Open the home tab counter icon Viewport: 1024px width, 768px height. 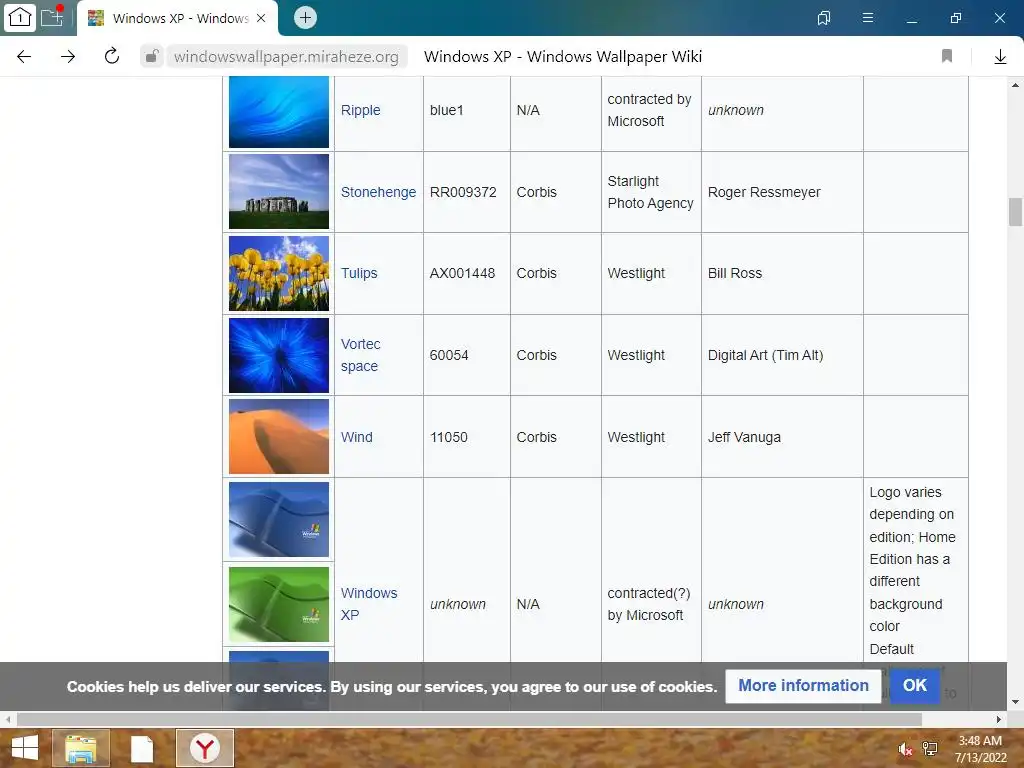[x=20, y=17]
